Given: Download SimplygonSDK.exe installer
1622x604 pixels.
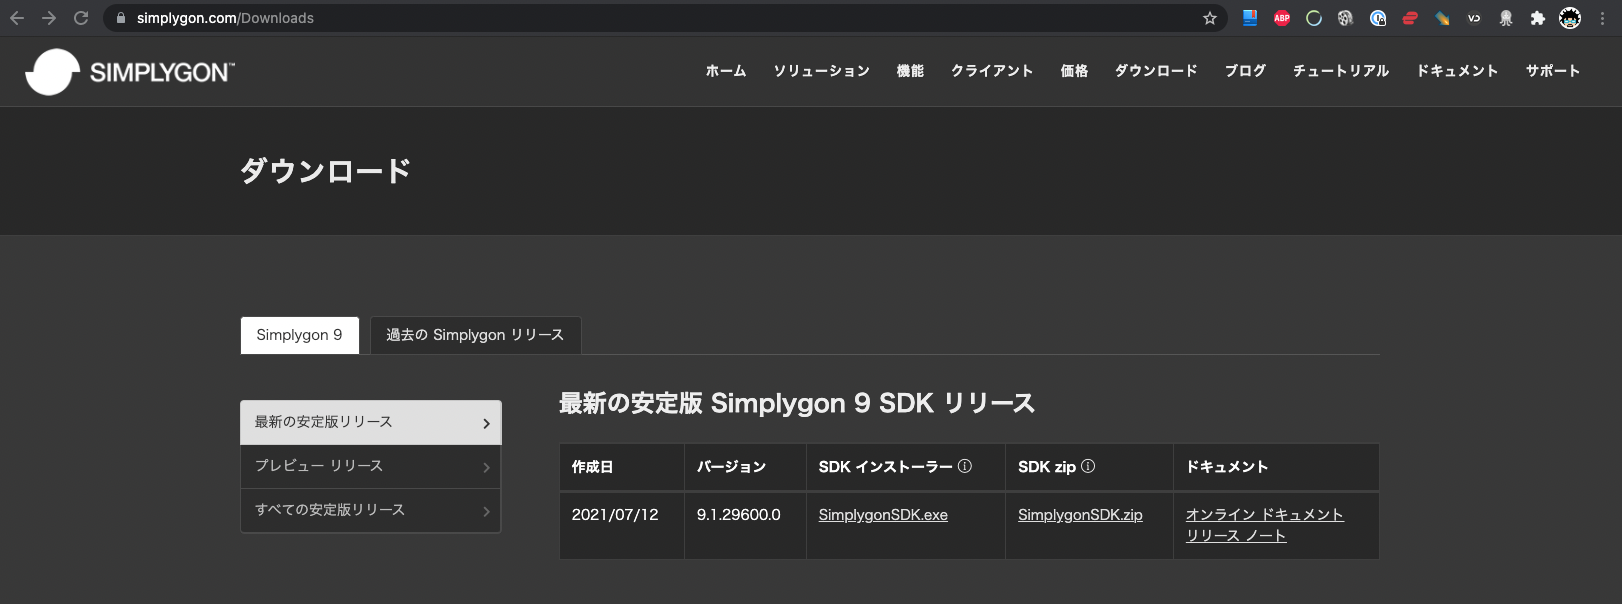Looking at the screenshot, I should coord(883,515).
